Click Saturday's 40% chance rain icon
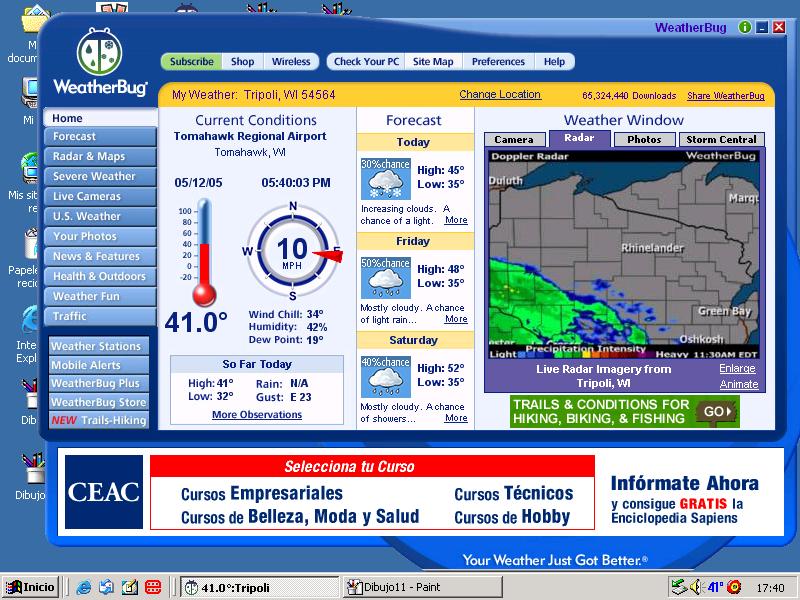The height and width of the screenshot is (600, 800). point(386,377)
